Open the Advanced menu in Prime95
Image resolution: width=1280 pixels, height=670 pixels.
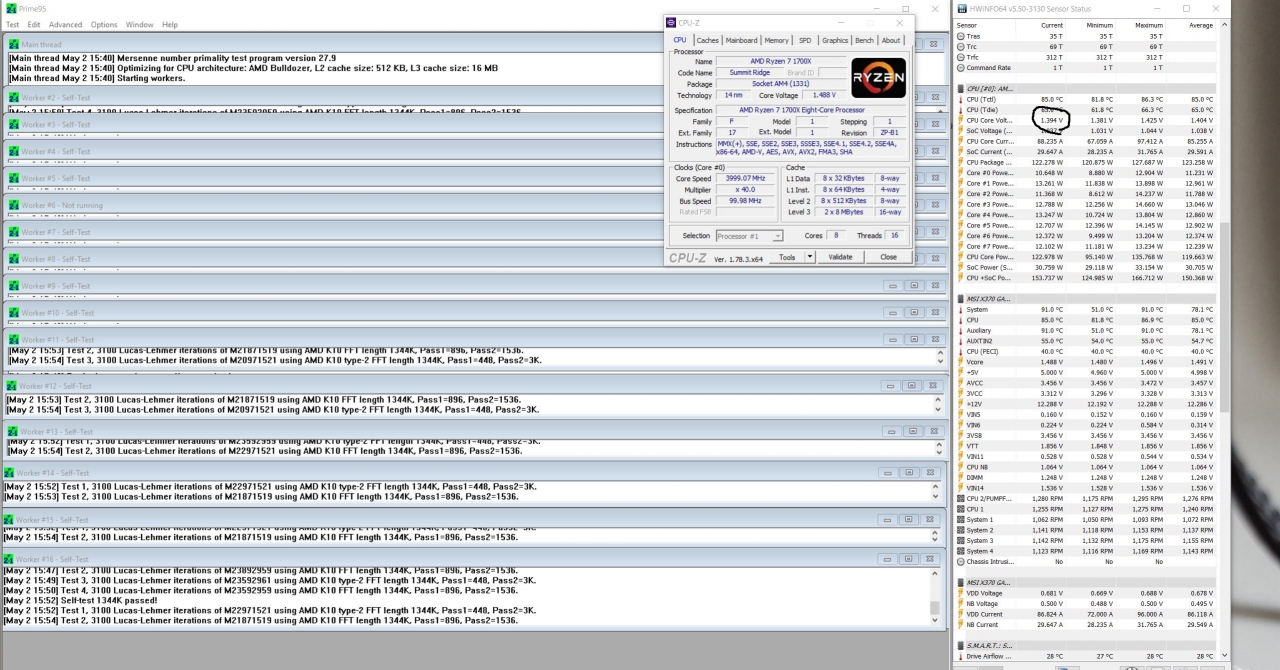66,24
